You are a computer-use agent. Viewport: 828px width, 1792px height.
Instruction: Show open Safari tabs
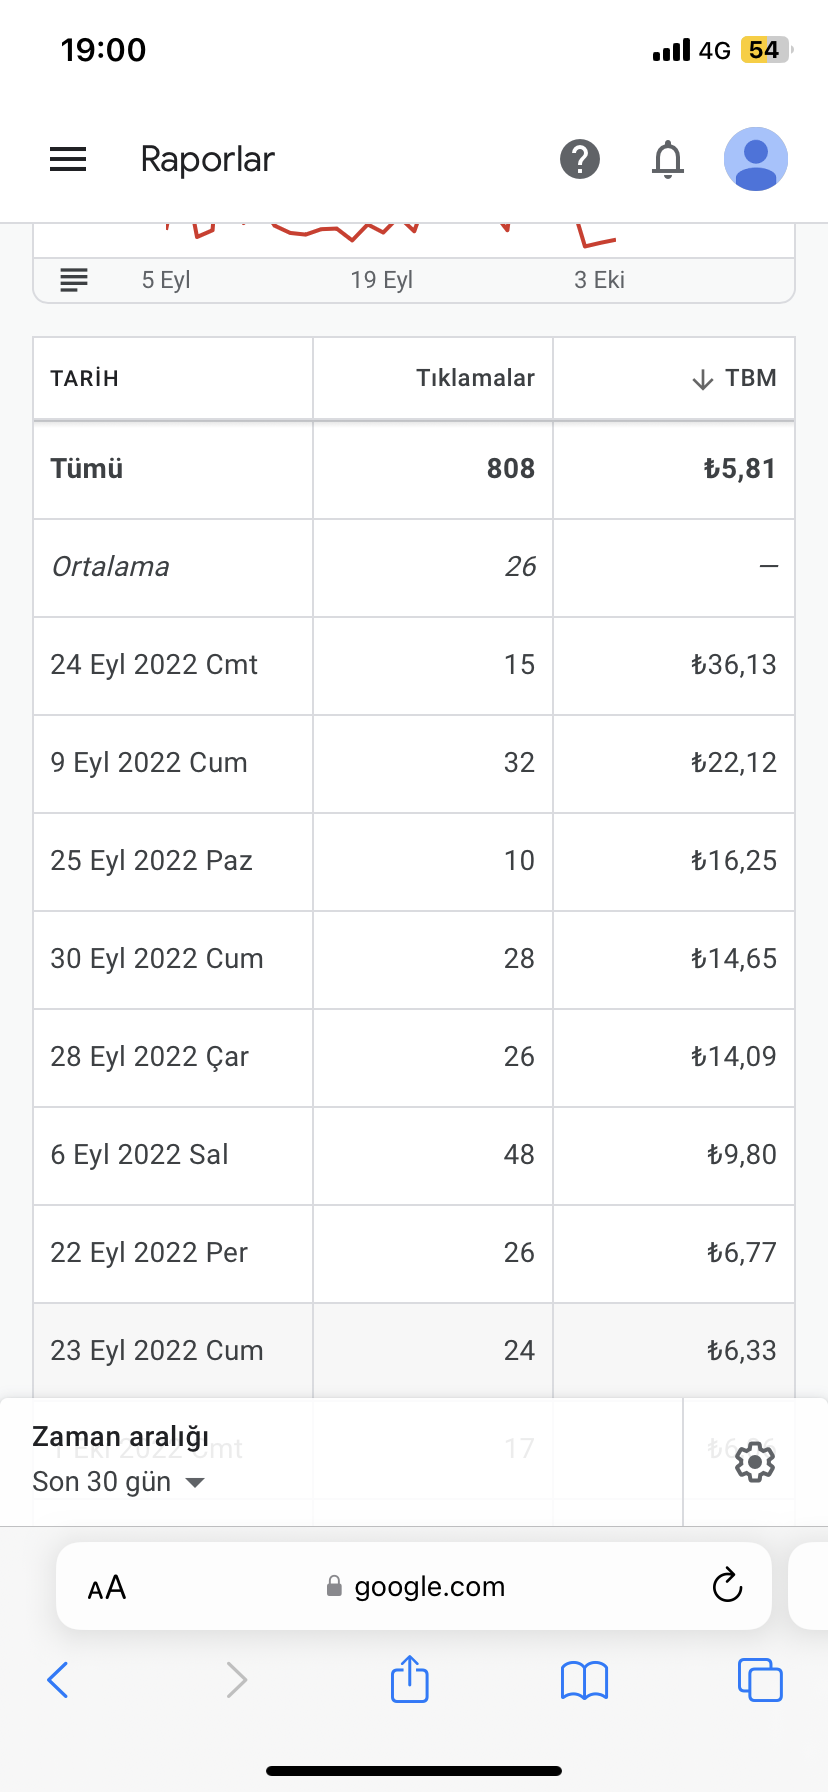coord(760,1680)
